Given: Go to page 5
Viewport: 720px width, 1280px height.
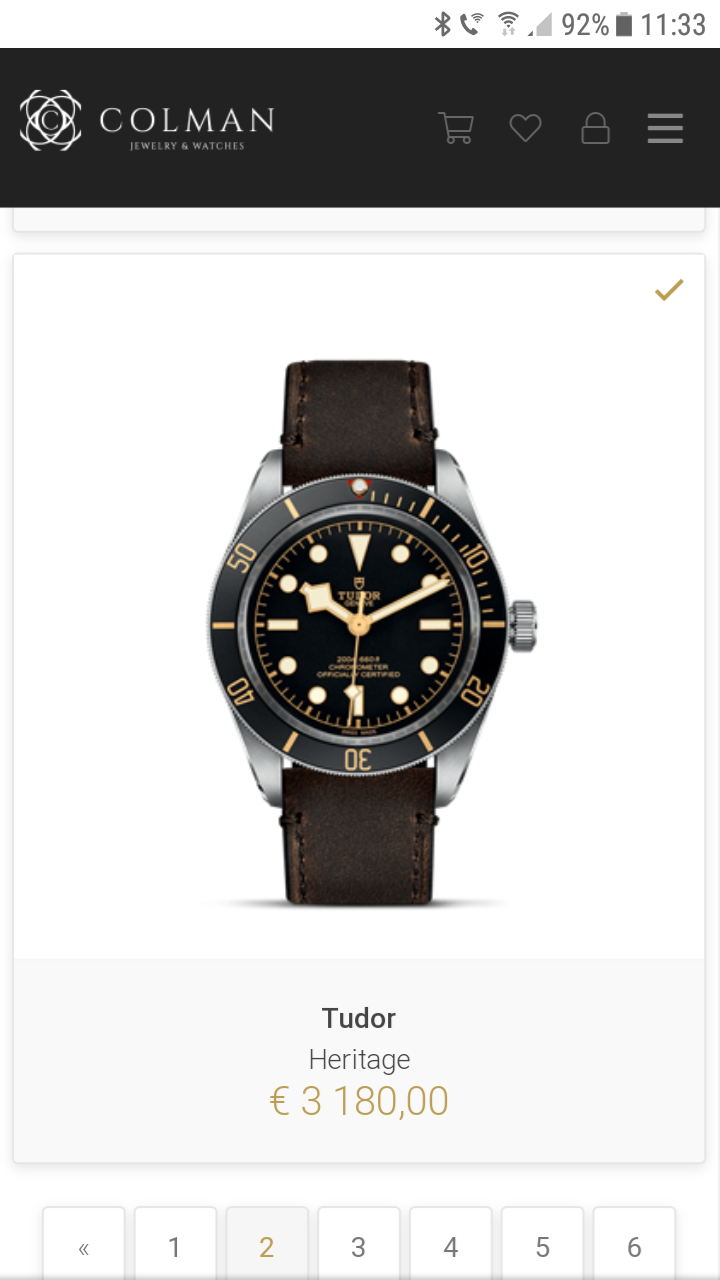Looking at the screenshot, I should pos(542,1244).
